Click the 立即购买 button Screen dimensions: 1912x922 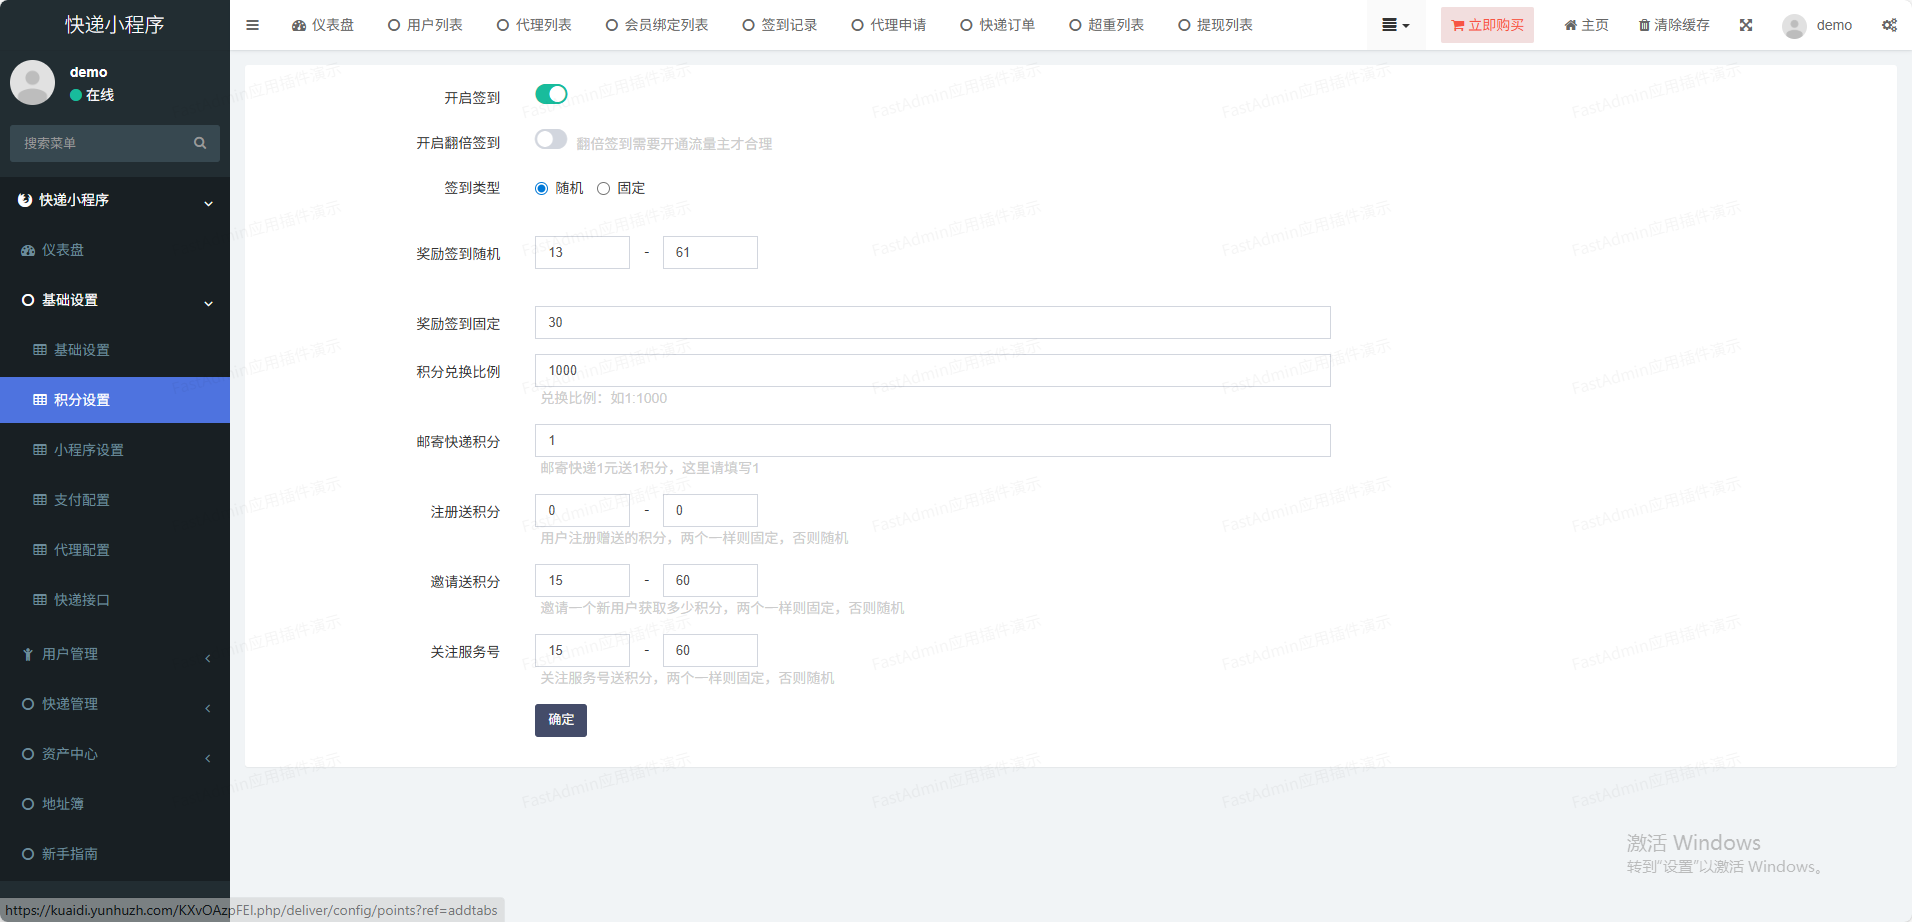click(1487, 25)
